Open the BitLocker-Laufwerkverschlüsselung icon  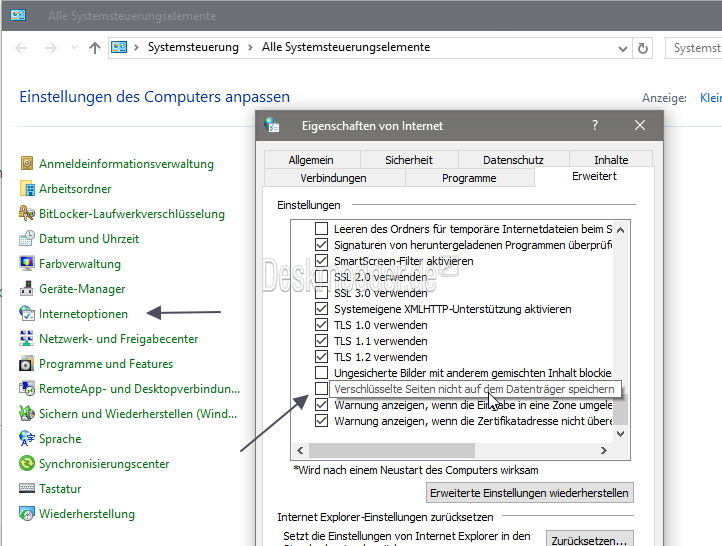(27, 213)
